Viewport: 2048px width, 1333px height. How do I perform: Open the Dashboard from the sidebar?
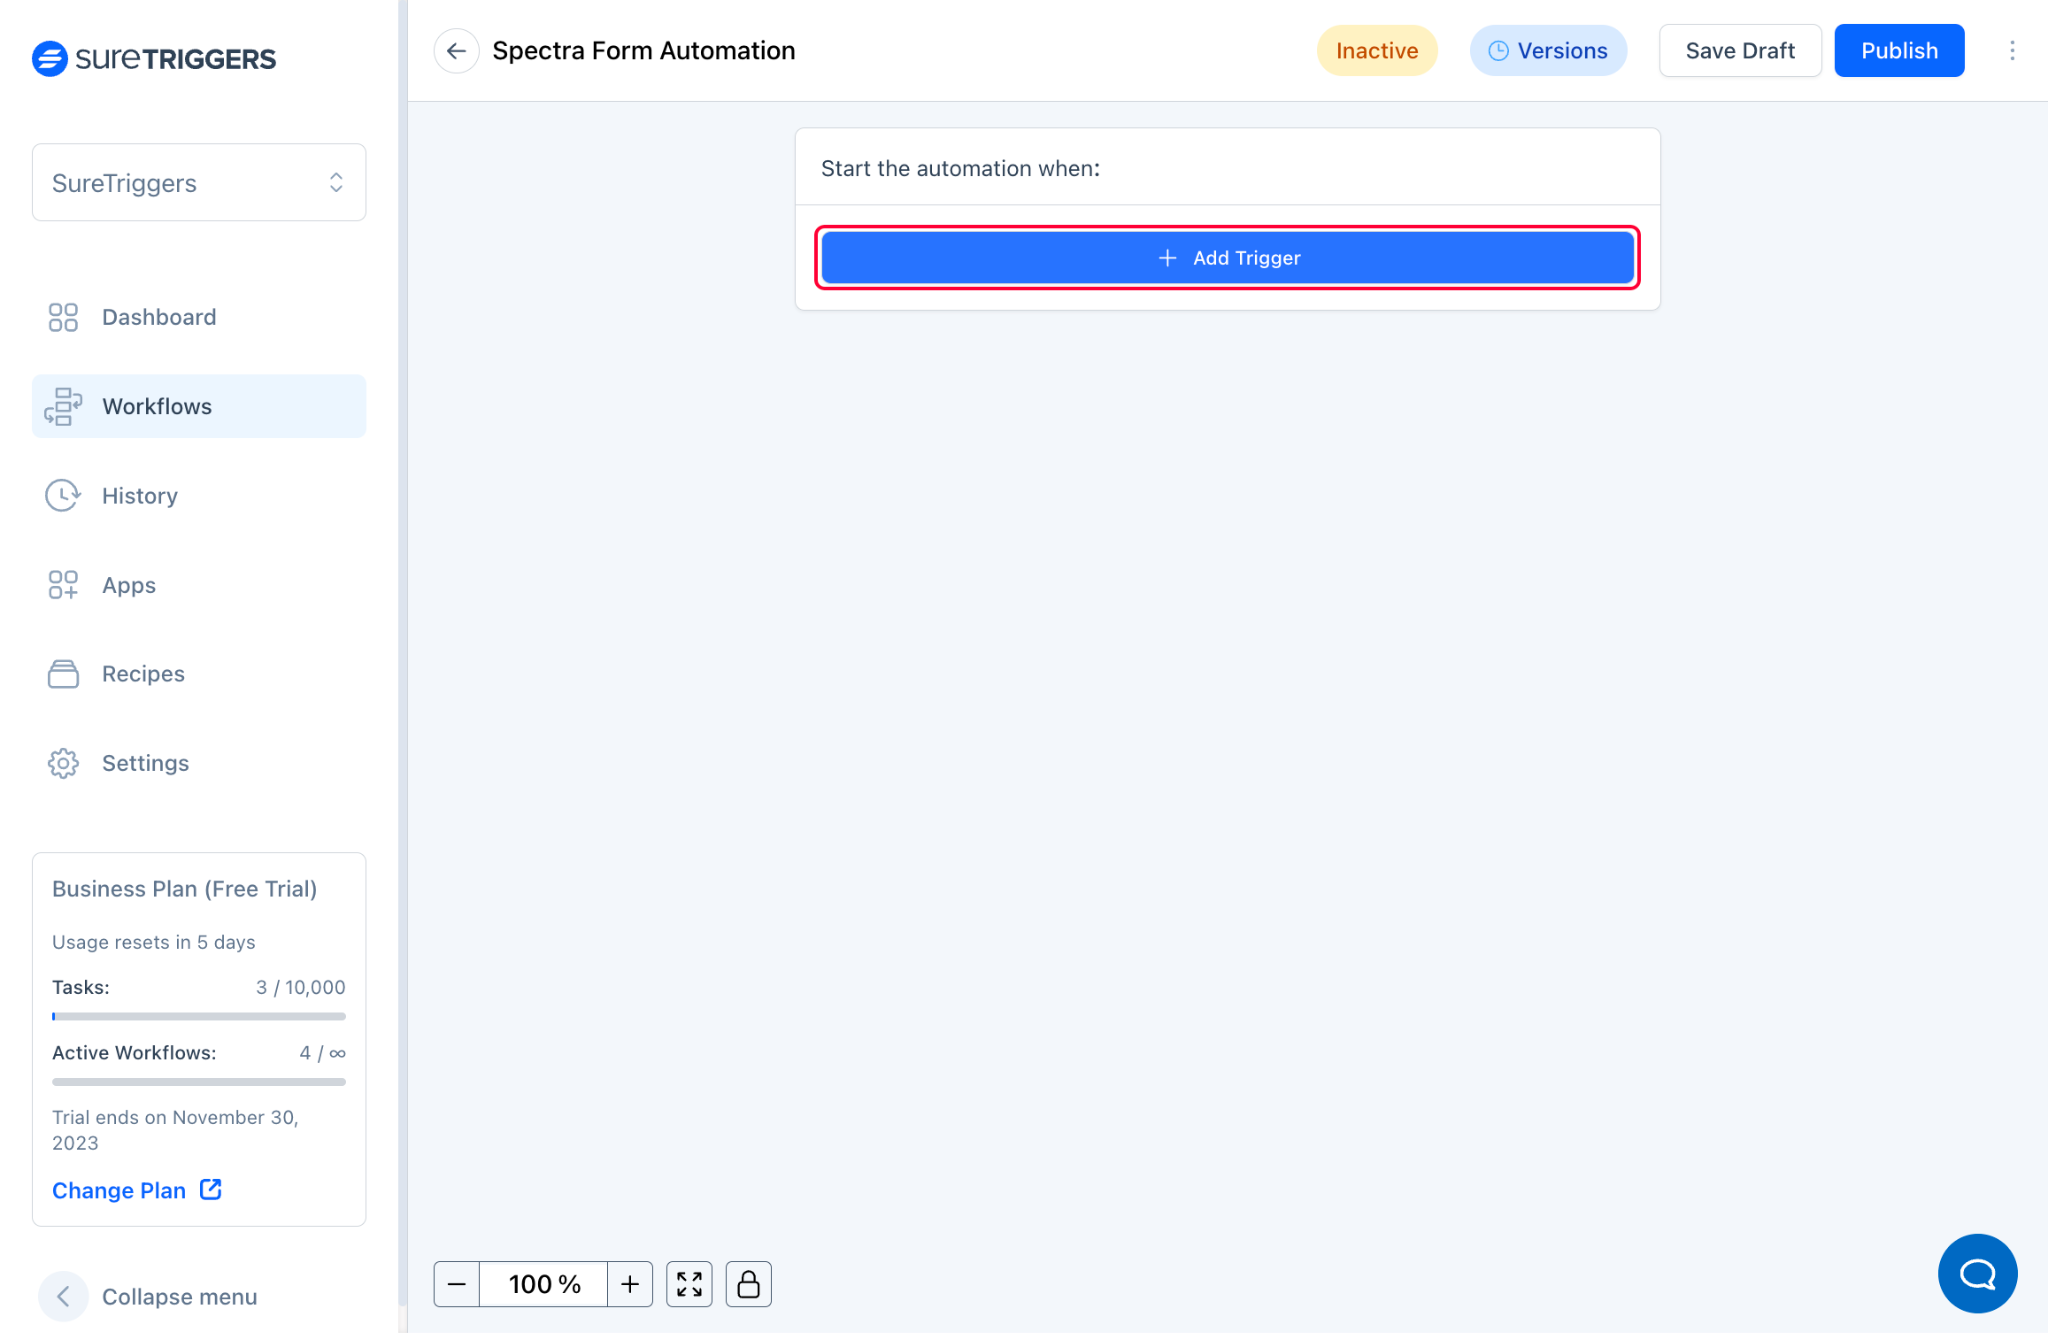[x=158, y=317]
